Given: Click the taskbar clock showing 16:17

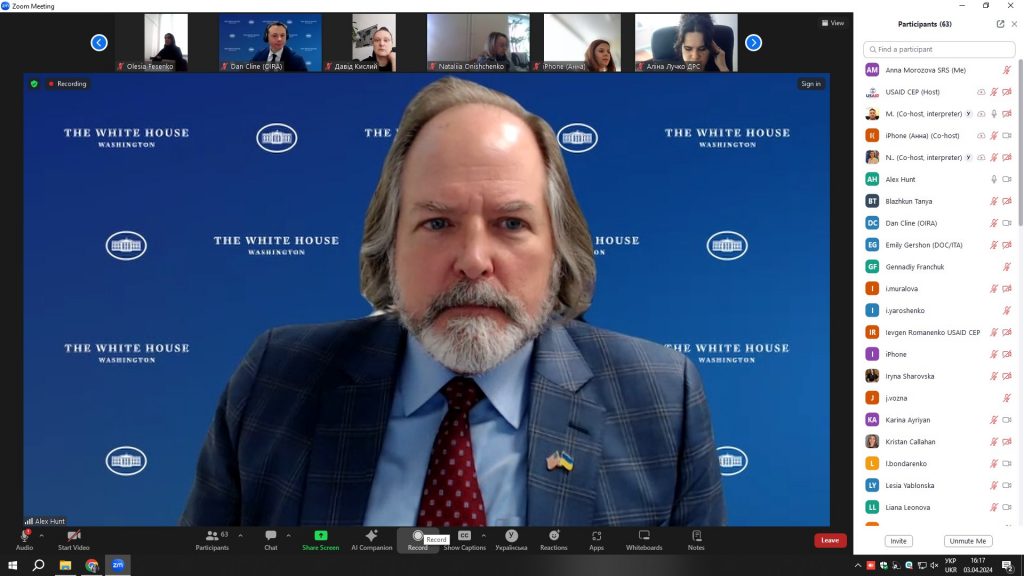Looking at the screenshot, I should tap(978, 566).
